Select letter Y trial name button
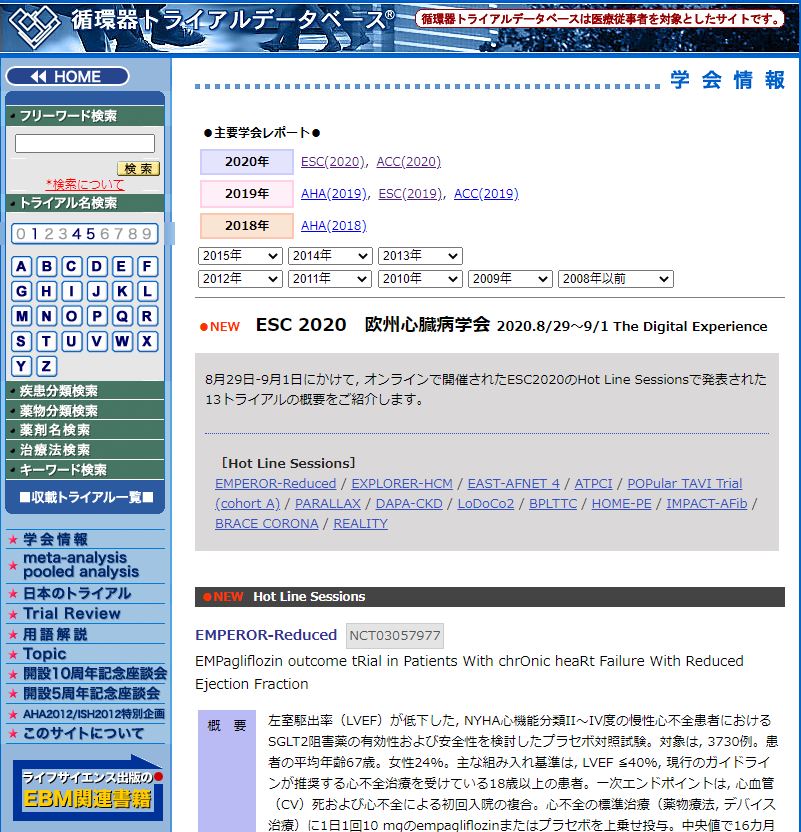Image resolution: width=801 pixels, height=832 pixels. click(21, 366)
